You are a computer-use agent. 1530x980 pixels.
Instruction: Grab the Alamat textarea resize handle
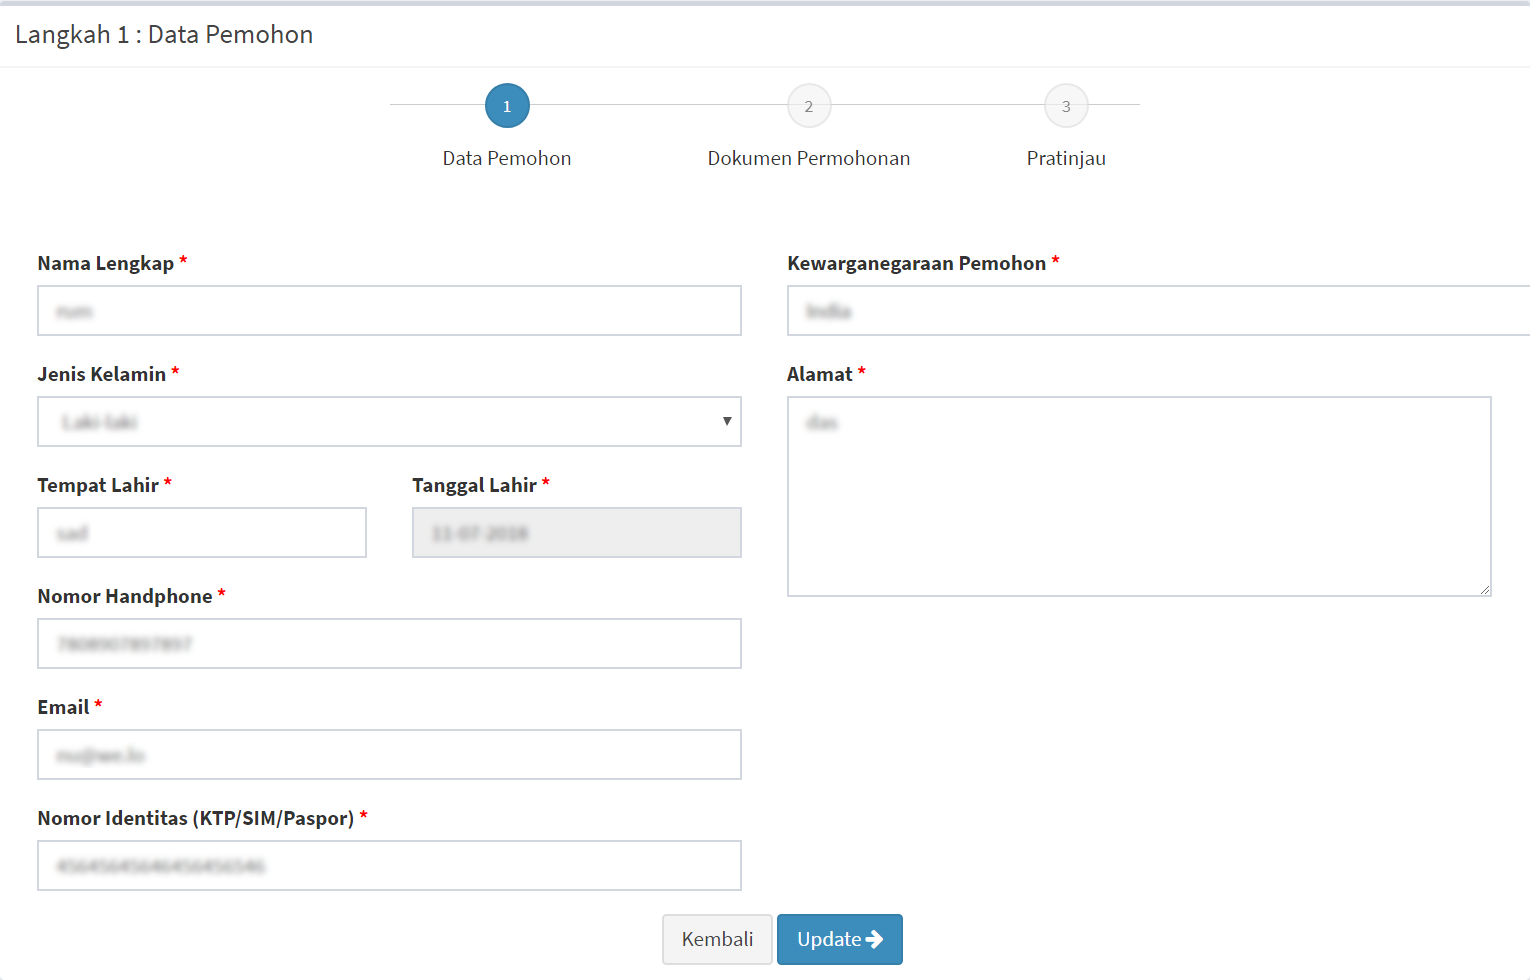pyautogui.click(x=1485, y=590)
